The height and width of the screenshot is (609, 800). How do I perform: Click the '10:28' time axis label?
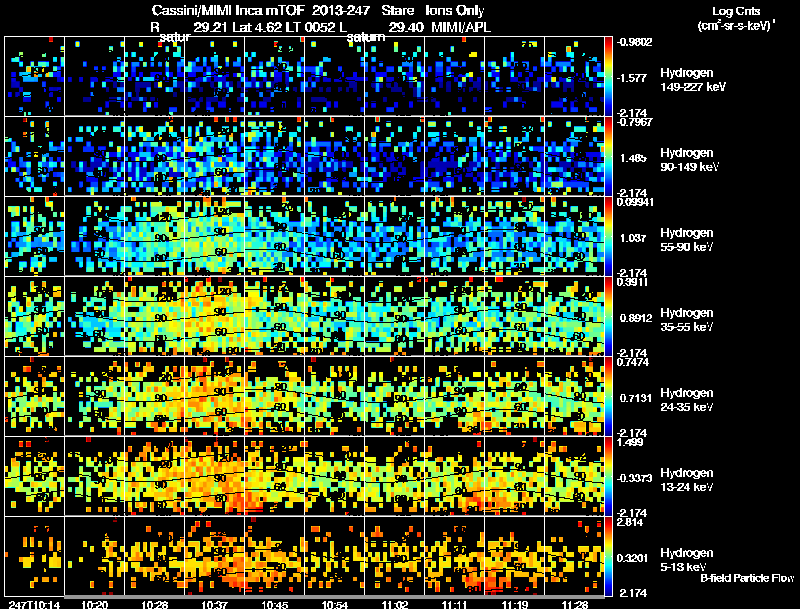155,604
